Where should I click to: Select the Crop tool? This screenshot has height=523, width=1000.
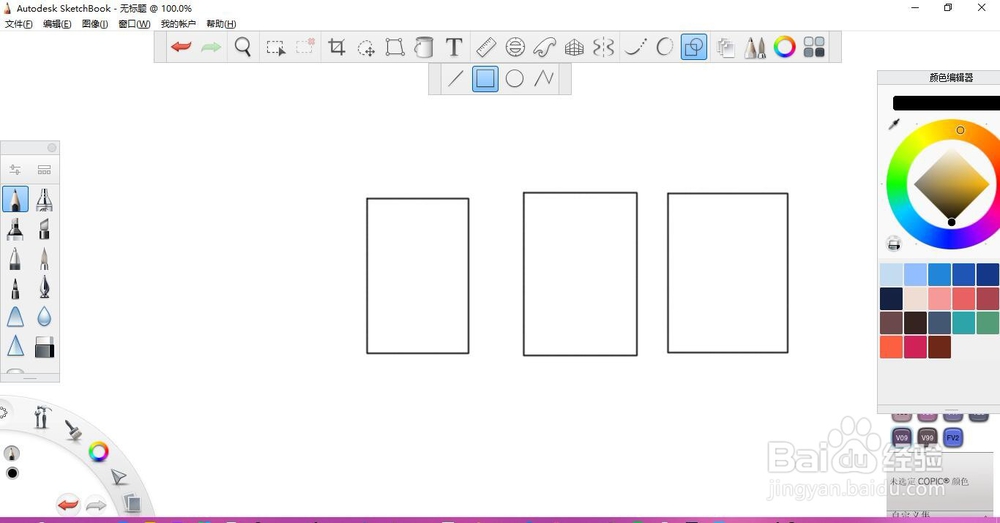click(x=336, y=47)
